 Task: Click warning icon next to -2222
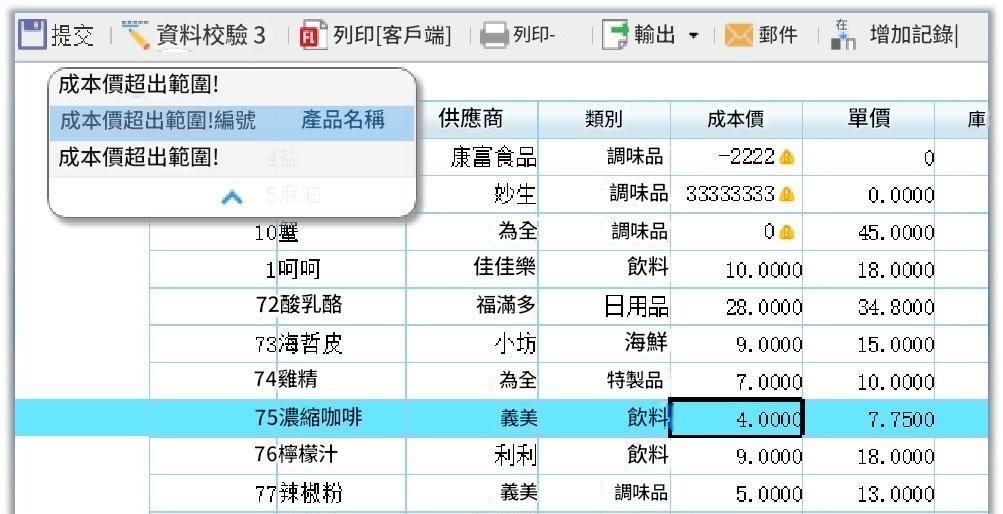click(x=787, y=157)
